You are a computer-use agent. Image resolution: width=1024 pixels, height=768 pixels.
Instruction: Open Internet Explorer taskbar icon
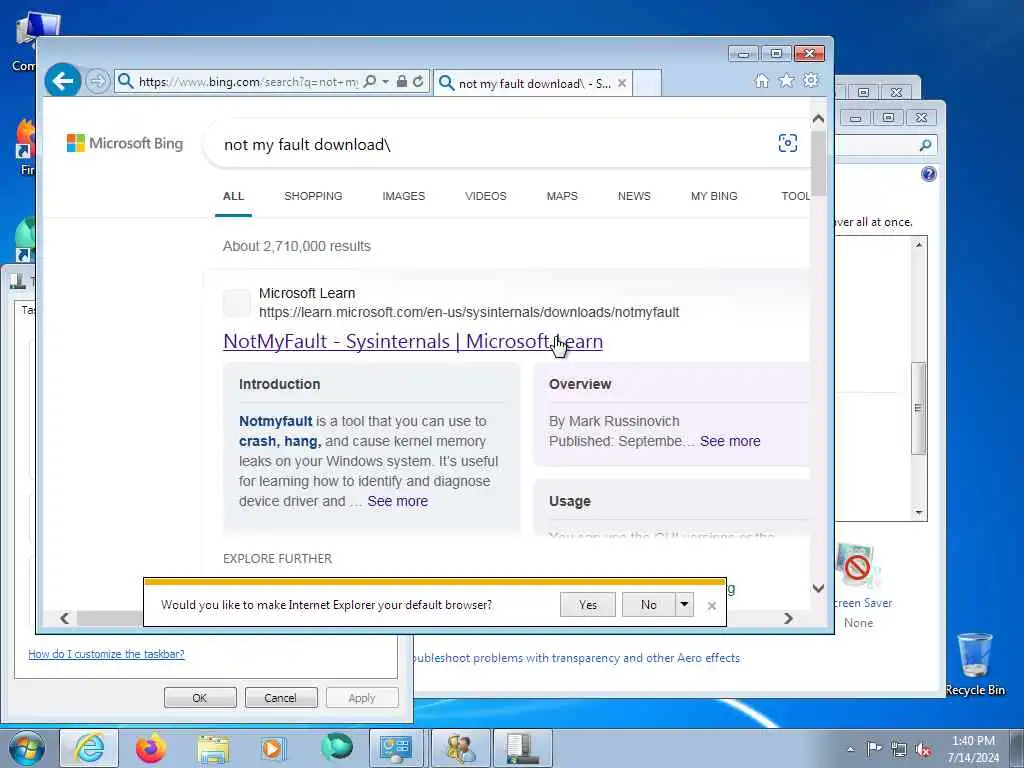[89, 748]
